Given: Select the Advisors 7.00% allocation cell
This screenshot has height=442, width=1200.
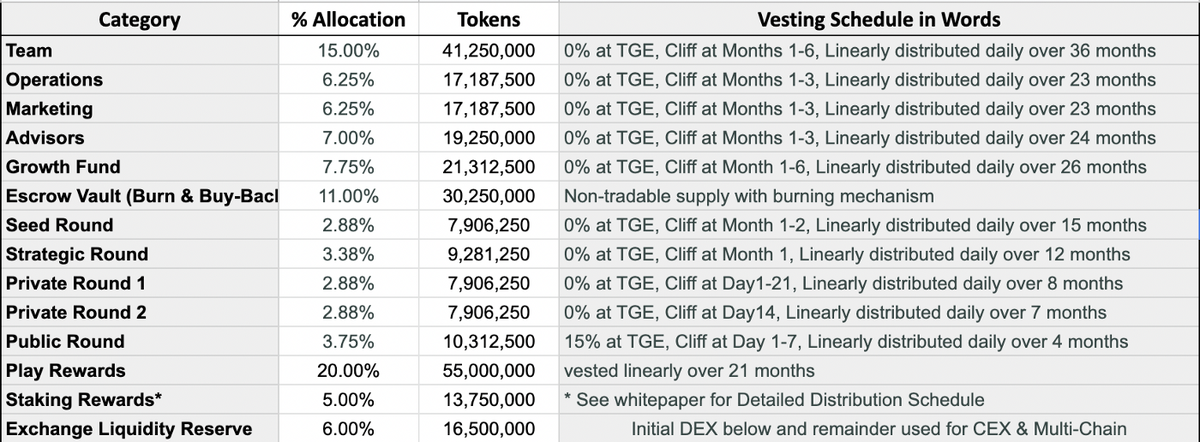Looking at the screenshot, I should [x=347, y=138].
